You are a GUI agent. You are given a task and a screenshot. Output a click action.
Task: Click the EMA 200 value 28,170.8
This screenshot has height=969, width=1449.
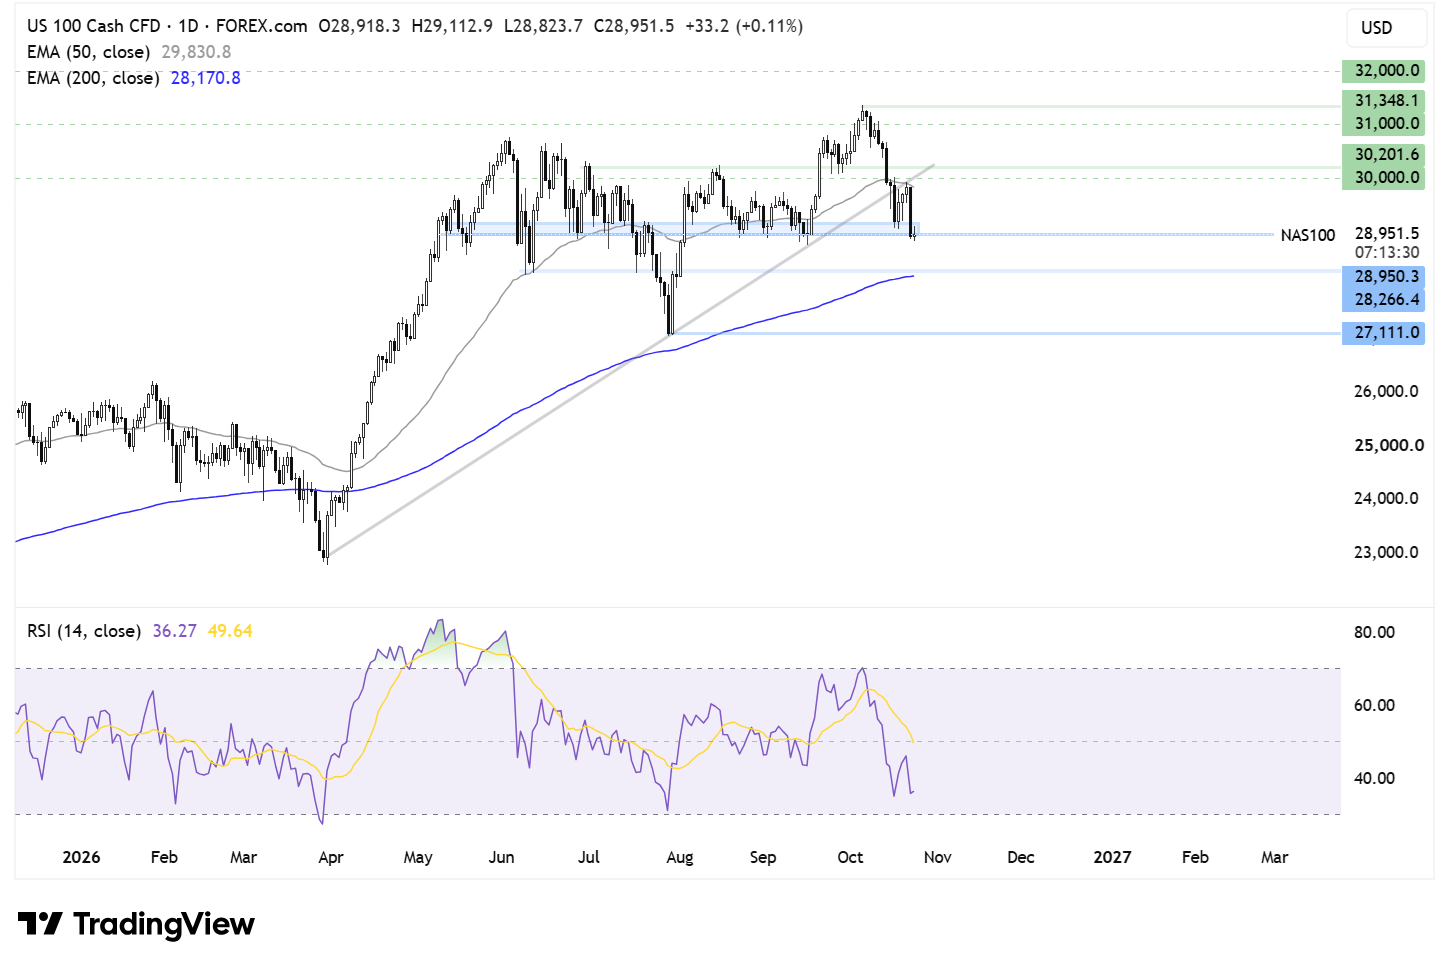pos(206,78)
